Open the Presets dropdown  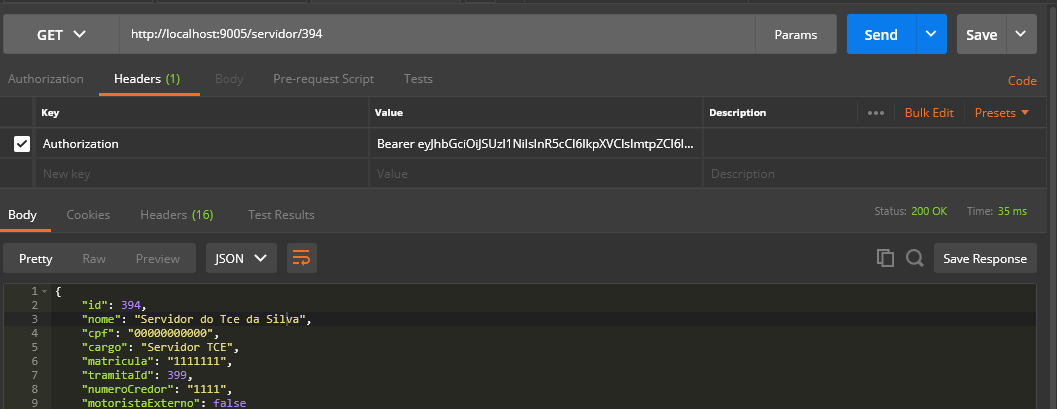1002,113
